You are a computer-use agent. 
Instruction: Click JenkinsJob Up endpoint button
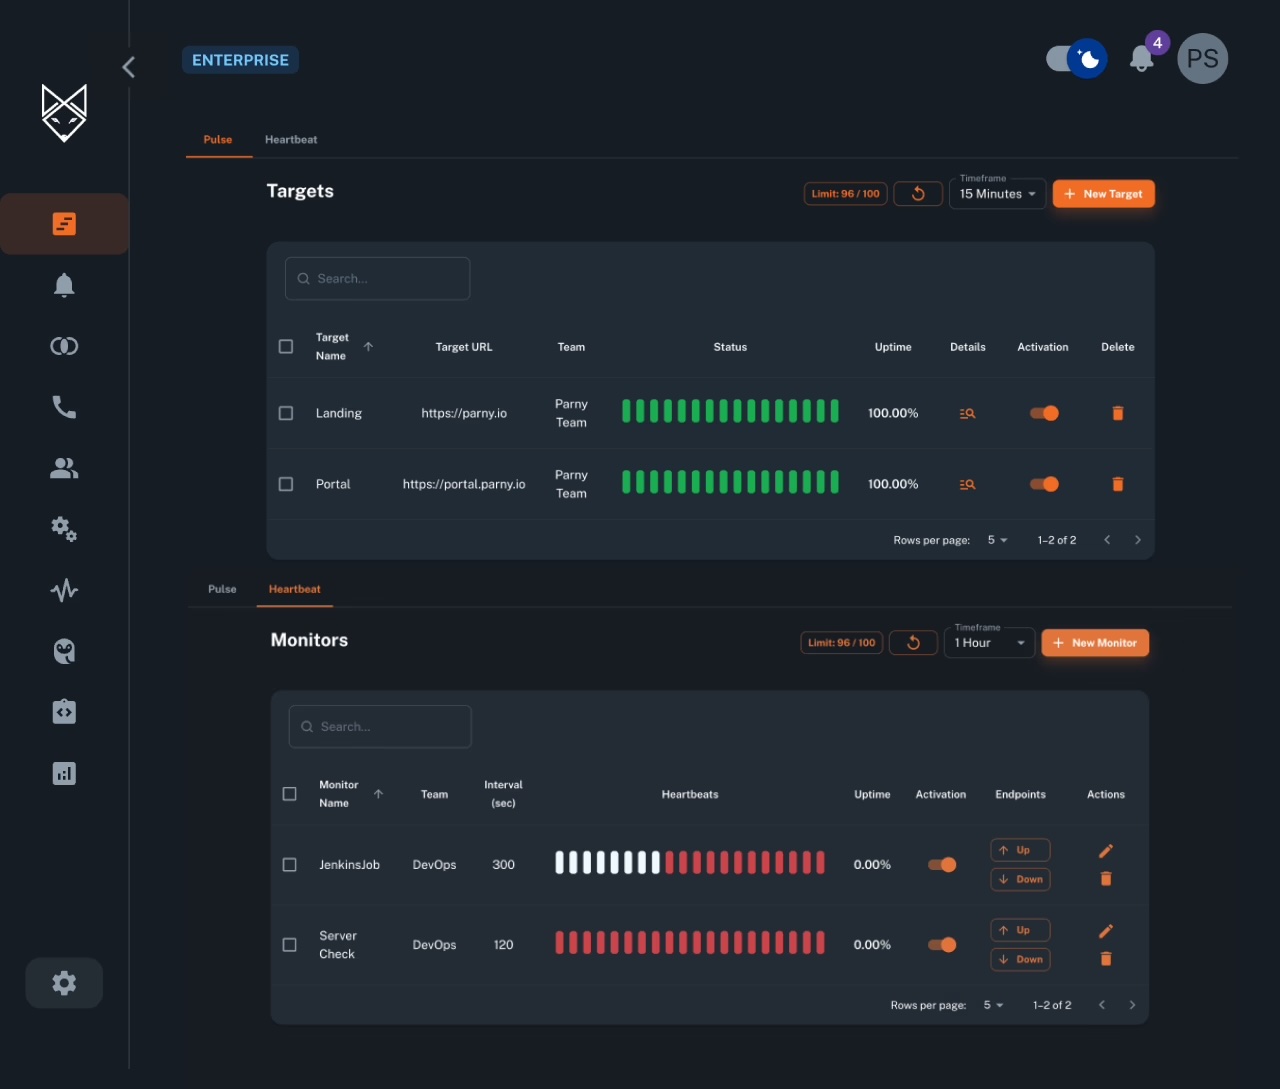(x=1020, y=850)
